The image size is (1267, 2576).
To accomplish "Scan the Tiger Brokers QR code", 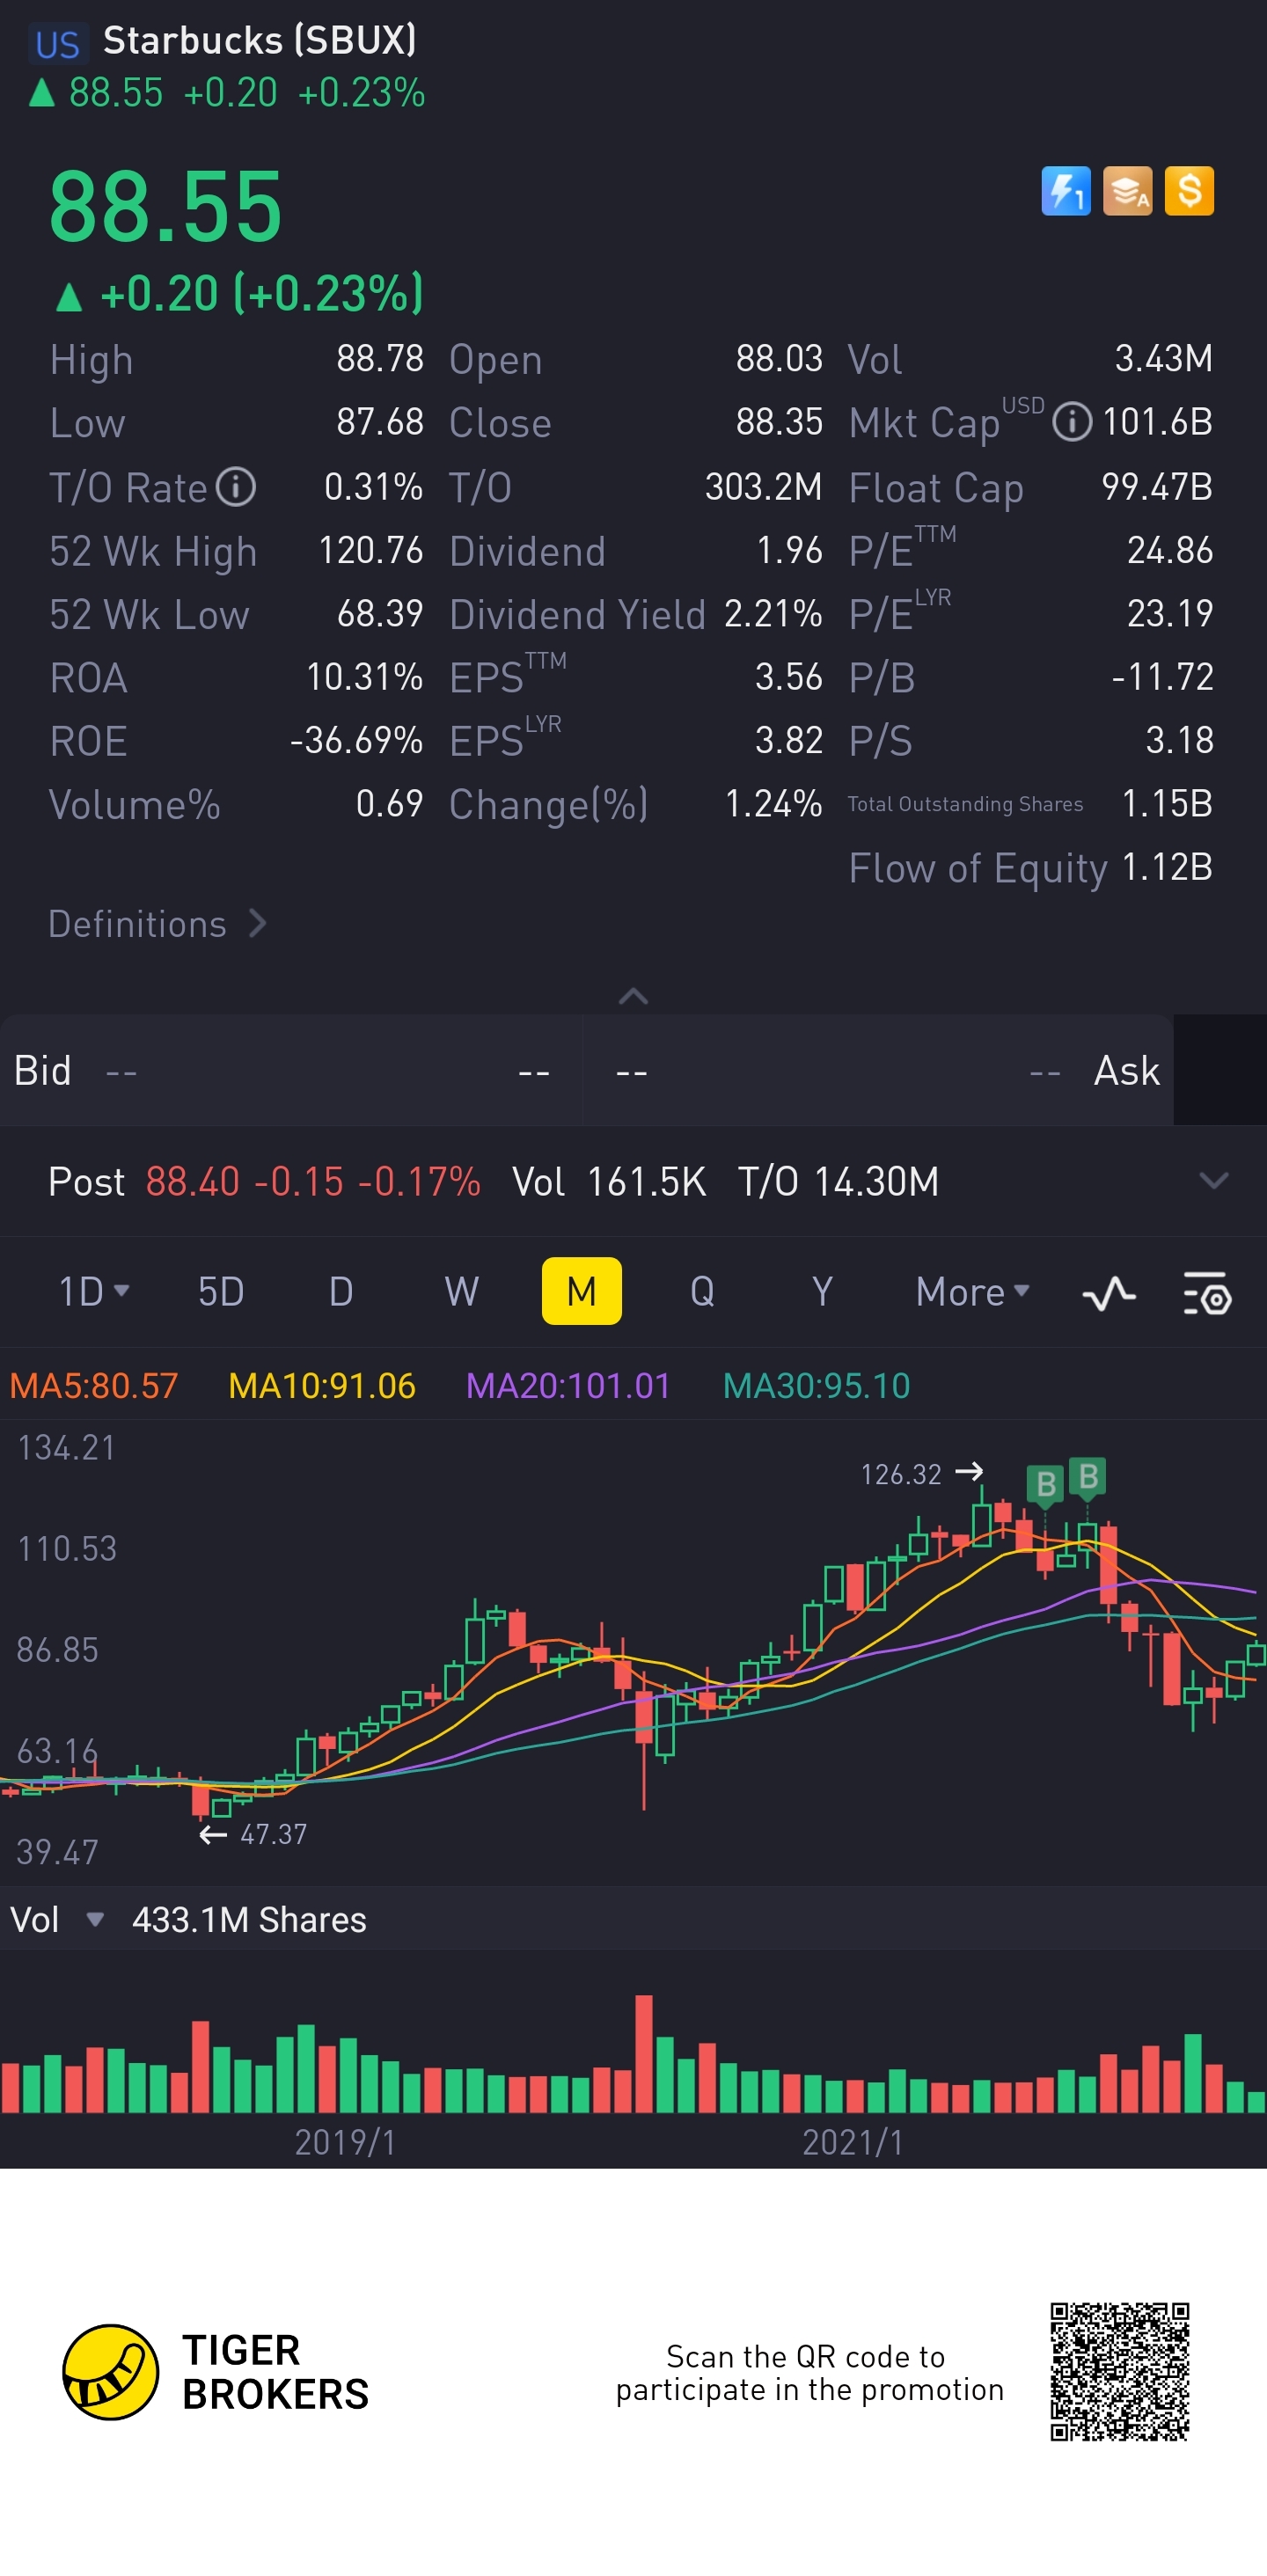I will (1119, 2371).
